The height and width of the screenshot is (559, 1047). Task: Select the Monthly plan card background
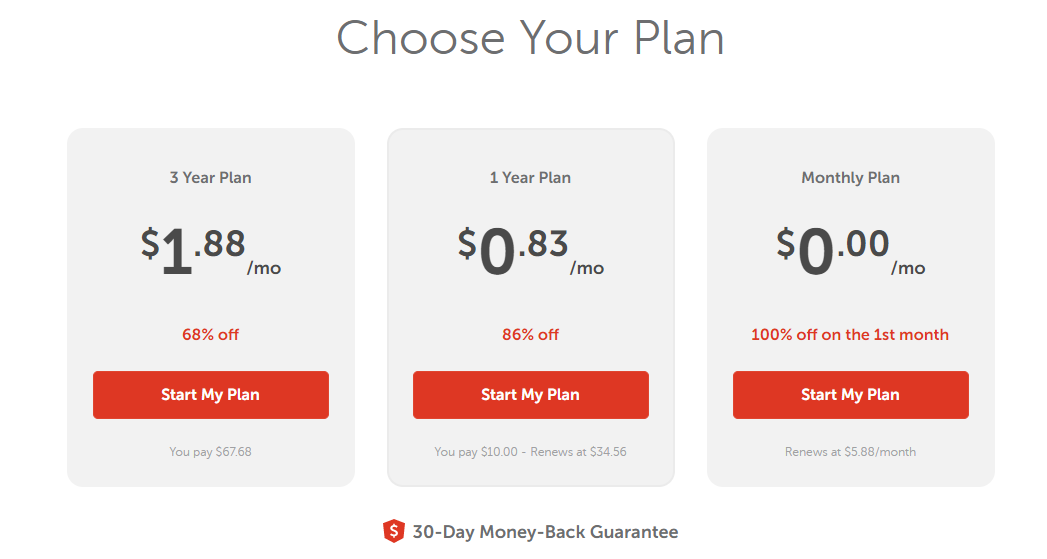click(850, 307)
